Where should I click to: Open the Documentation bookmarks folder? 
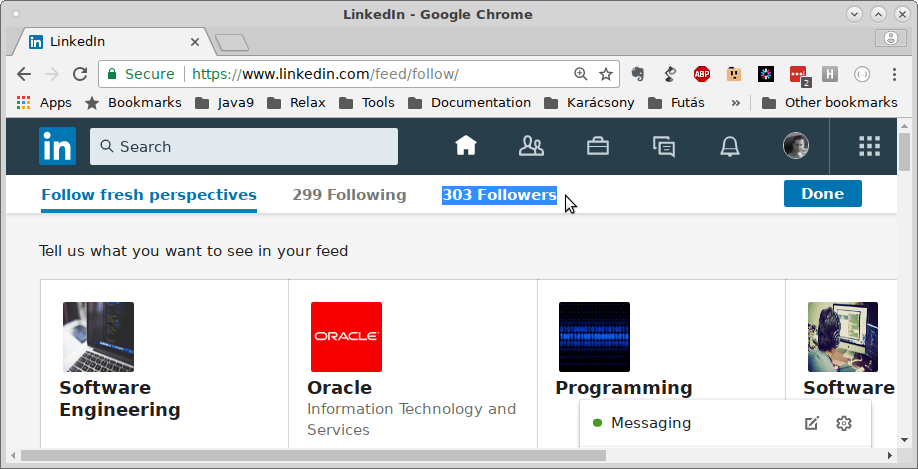(470, 103)
